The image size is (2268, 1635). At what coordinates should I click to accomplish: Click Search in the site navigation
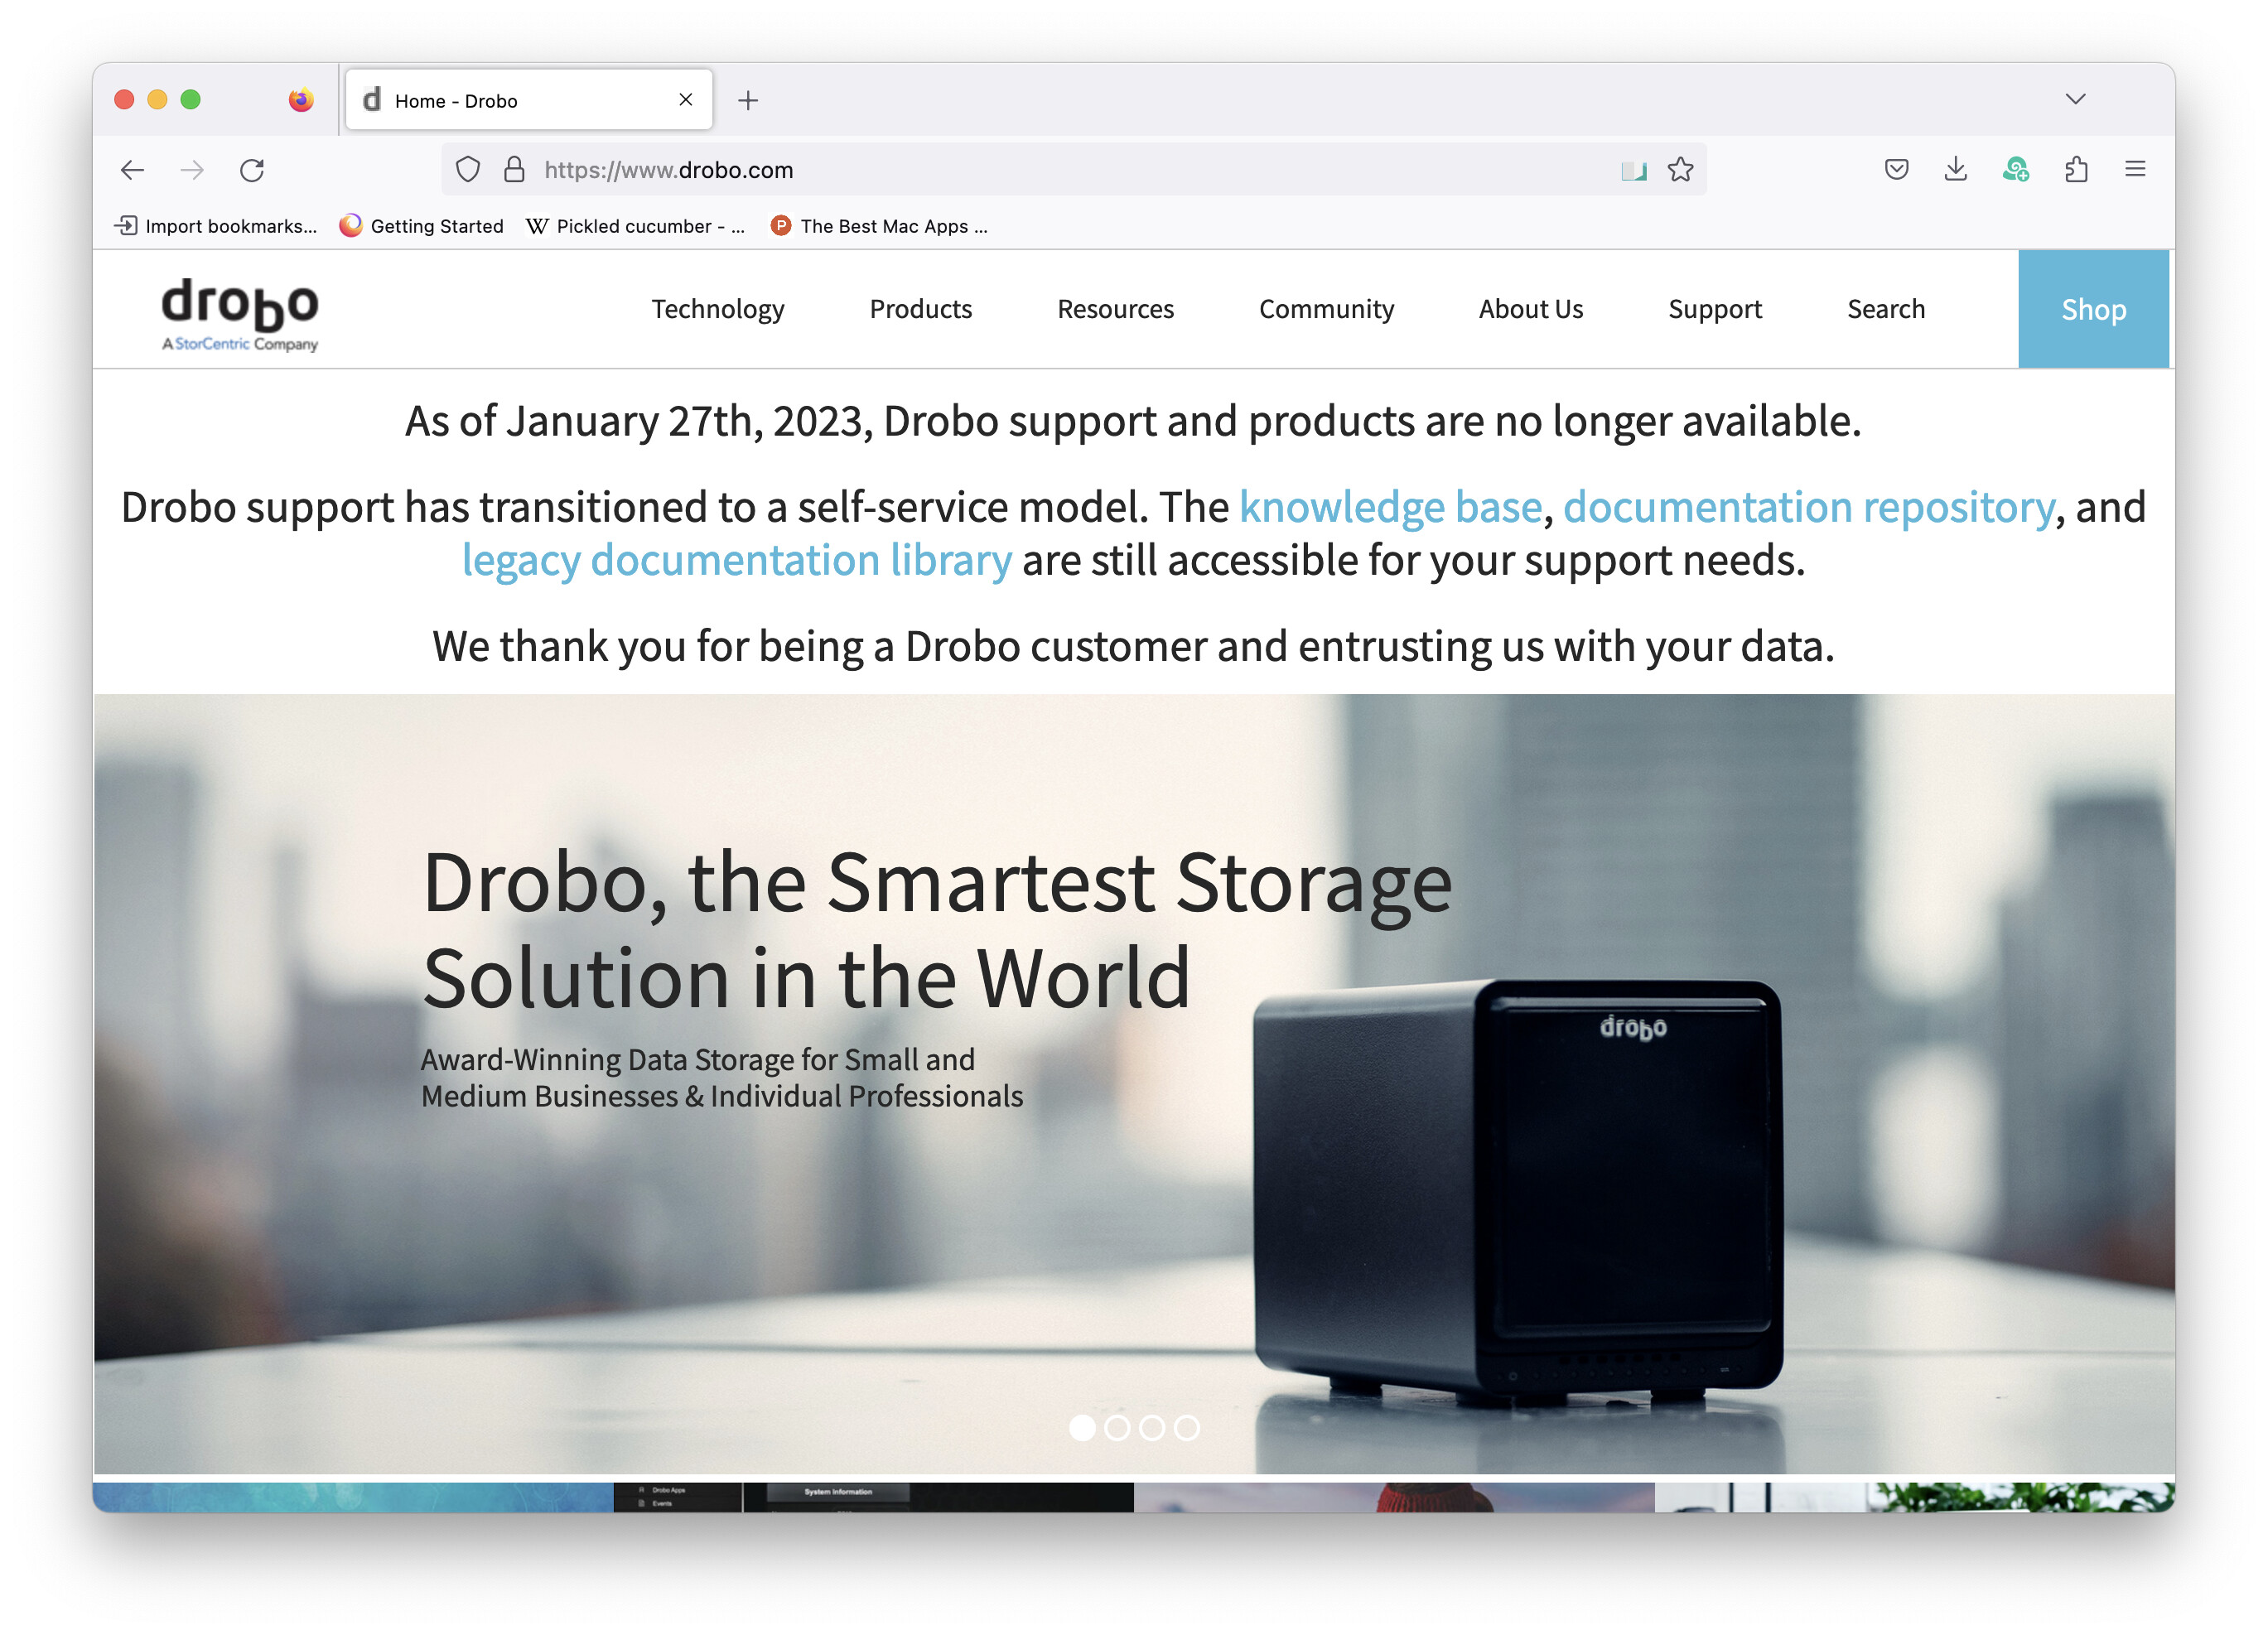pyautogui.click(x=1886, y=309)
